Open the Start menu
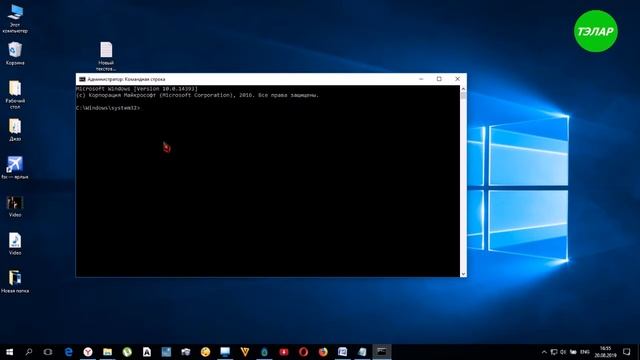This screenshot has width=640, height=360. coord(9,352)
